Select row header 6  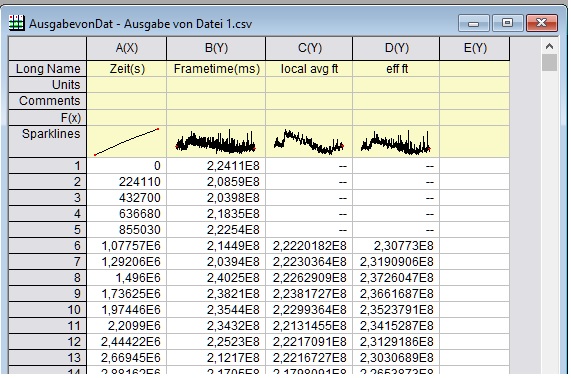(47, 246)
